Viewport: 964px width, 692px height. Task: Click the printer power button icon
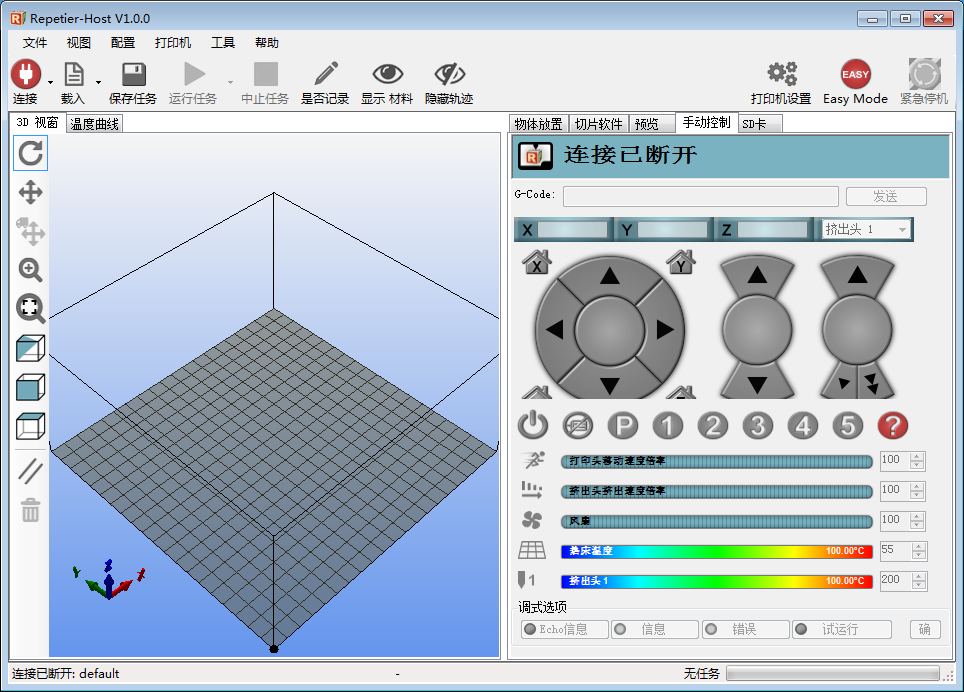[532, 425]
